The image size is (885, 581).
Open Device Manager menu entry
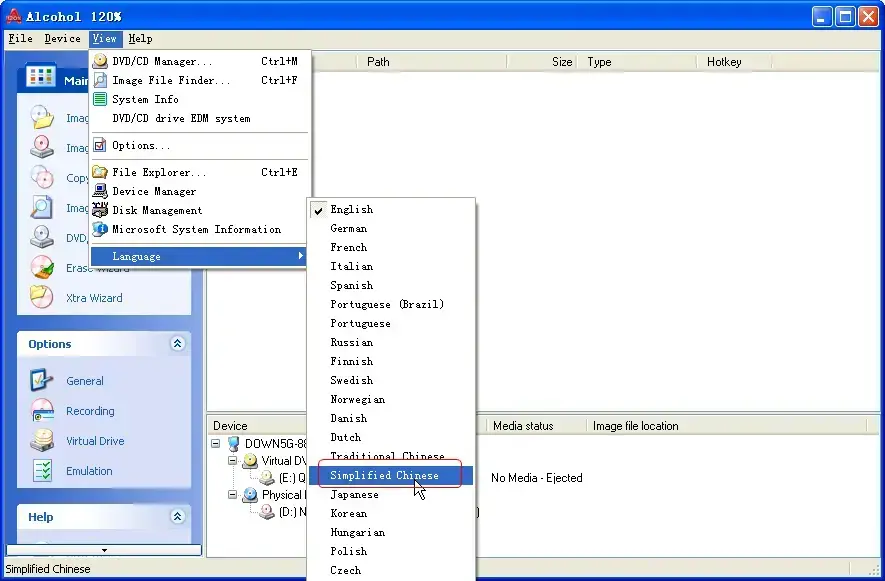(x=200, y=191)
